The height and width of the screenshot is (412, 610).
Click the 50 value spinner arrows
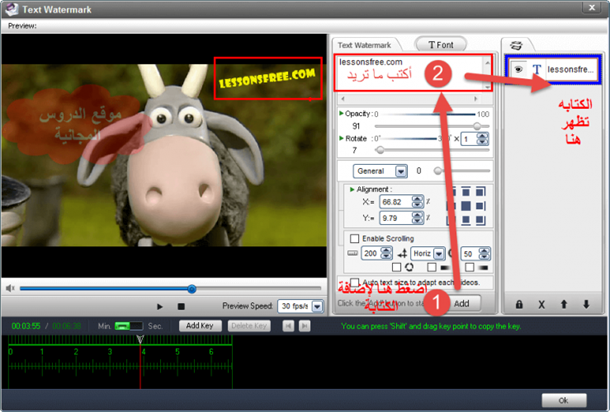(x=484, y=254)
